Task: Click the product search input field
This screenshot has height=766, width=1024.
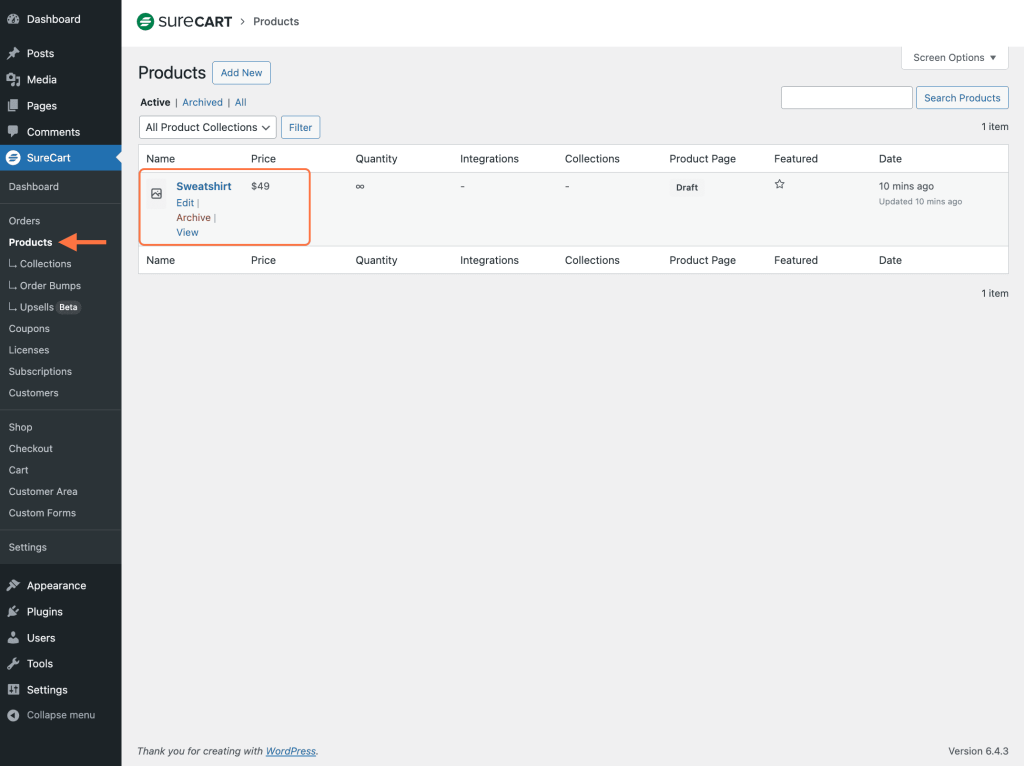Action: coord(846,98)
